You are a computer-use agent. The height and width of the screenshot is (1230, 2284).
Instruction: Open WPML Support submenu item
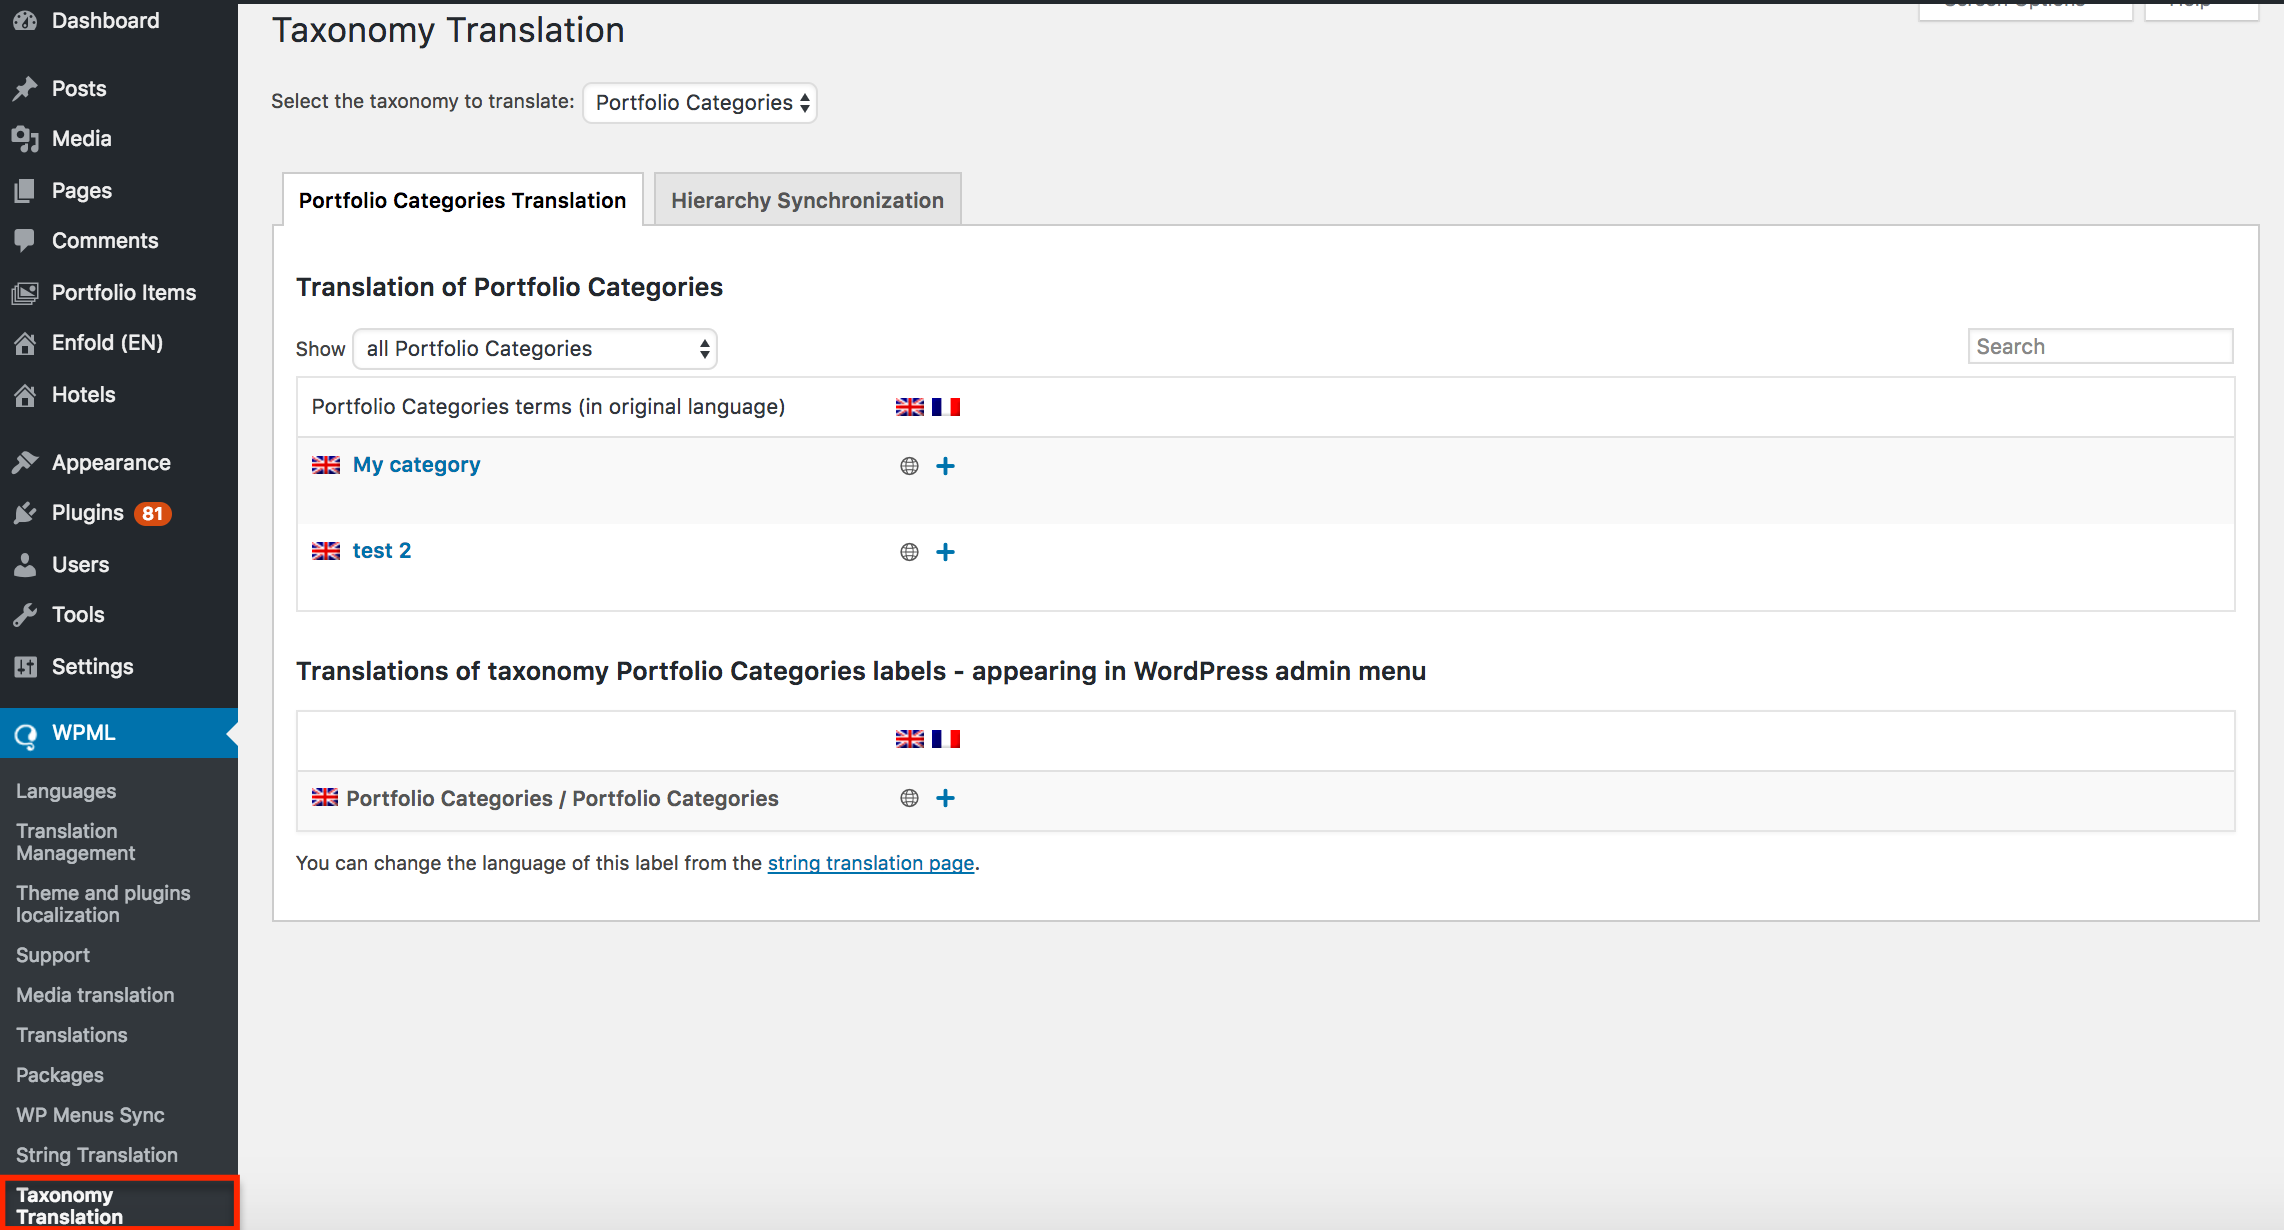tap(53, 955)
